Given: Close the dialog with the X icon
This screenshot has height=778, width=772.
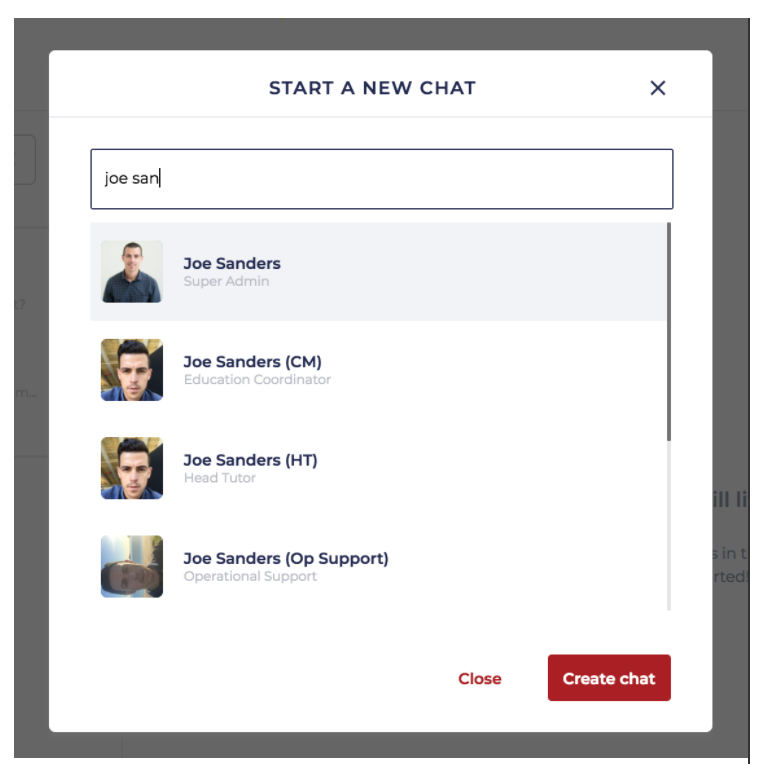Looking at the screenshot, I should click(x=658, y=88).
